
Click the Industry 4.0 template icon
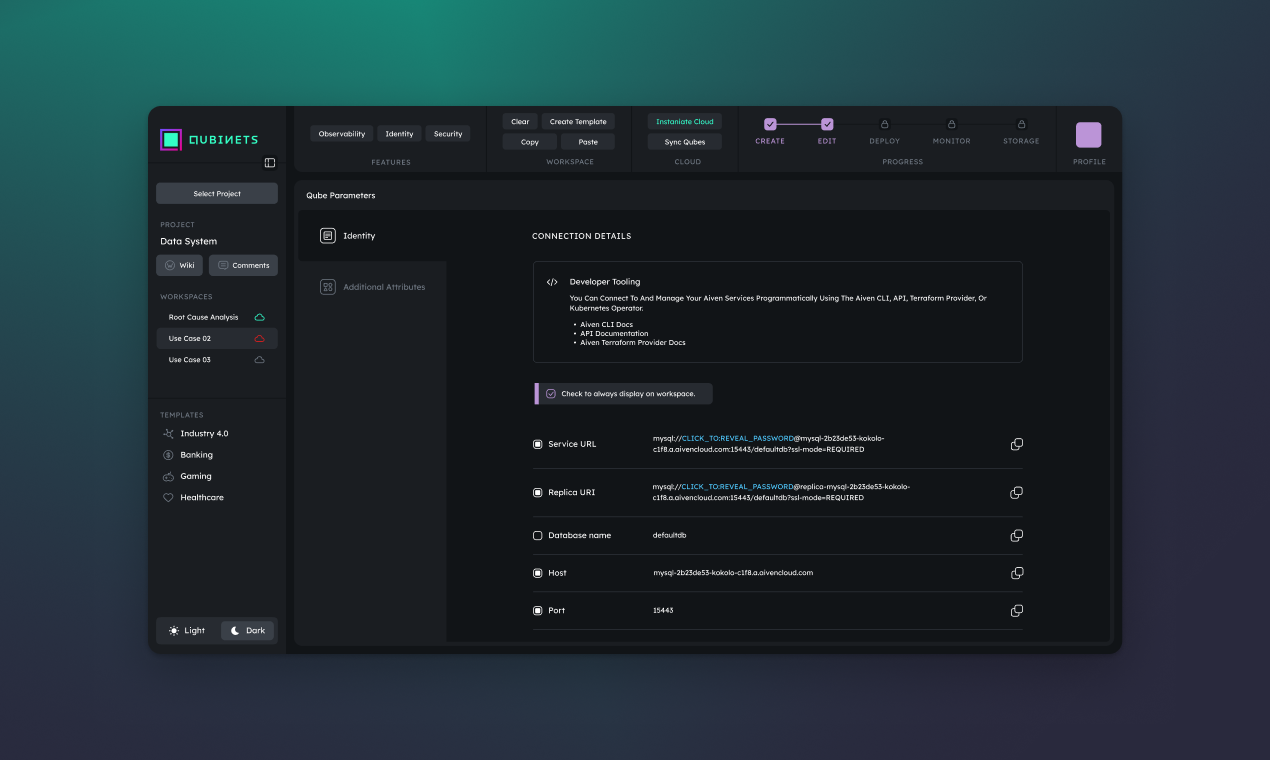[x=168, y=434]
